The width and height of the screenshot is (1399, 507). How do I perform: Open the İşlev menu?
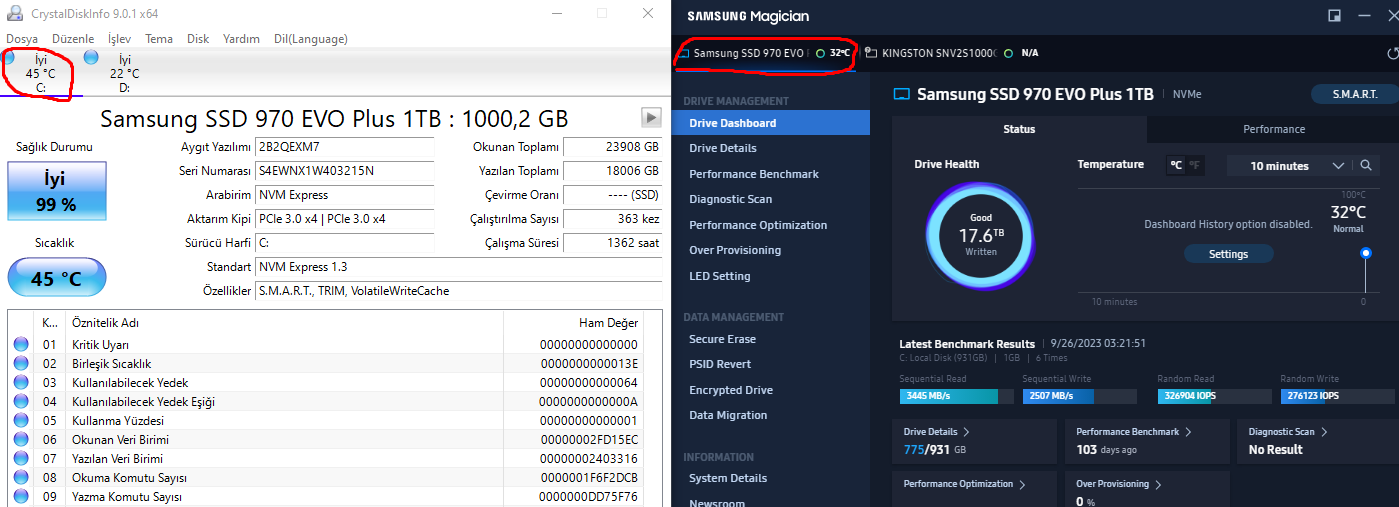(119, 39)
